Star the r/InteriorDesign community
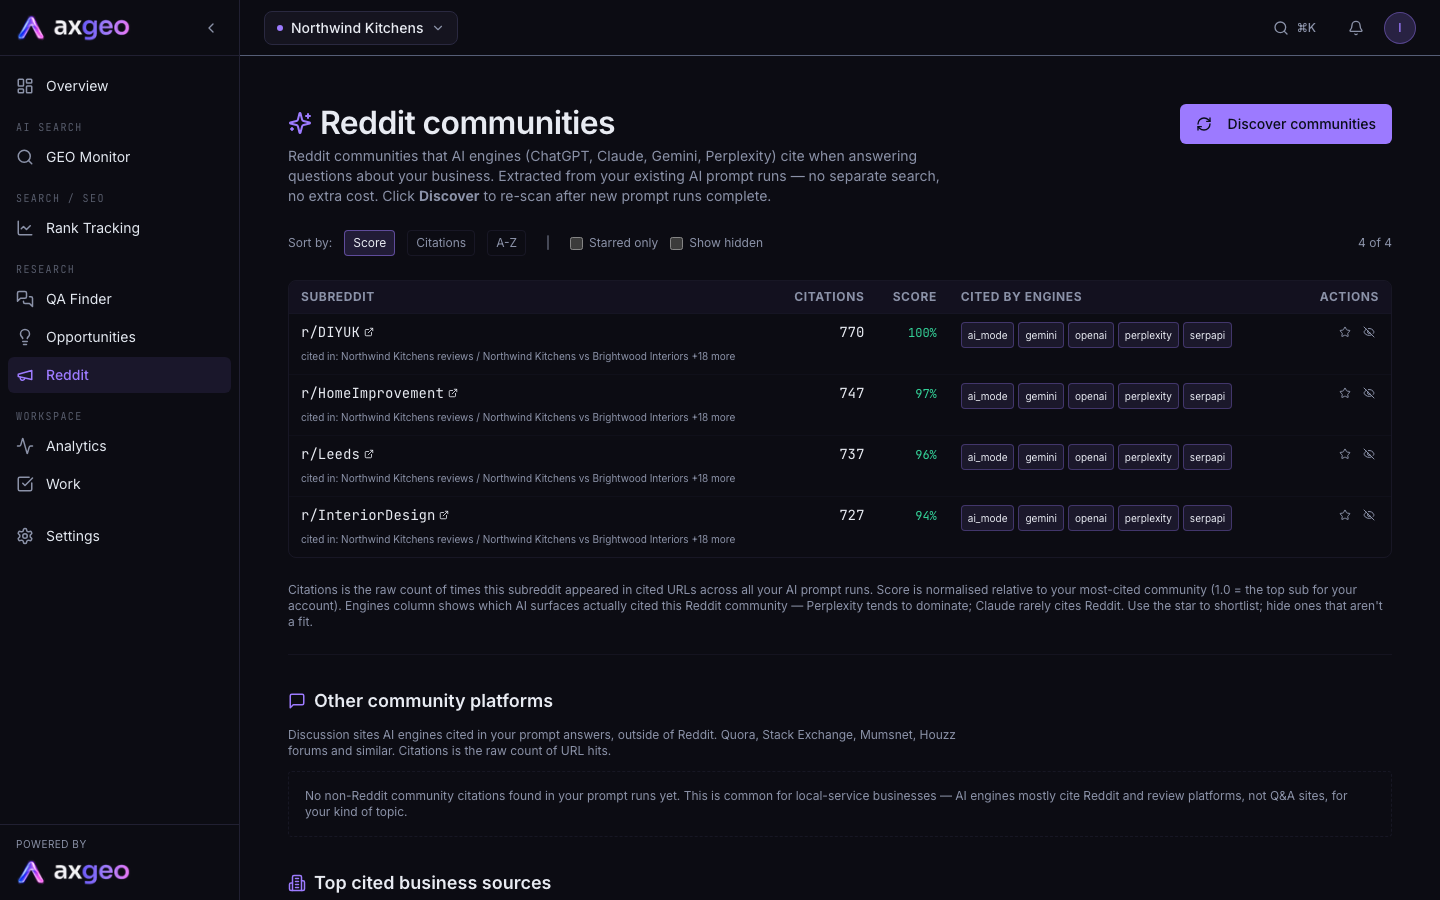This screenshot has width=1440, height=900. tap(1345, 515)
